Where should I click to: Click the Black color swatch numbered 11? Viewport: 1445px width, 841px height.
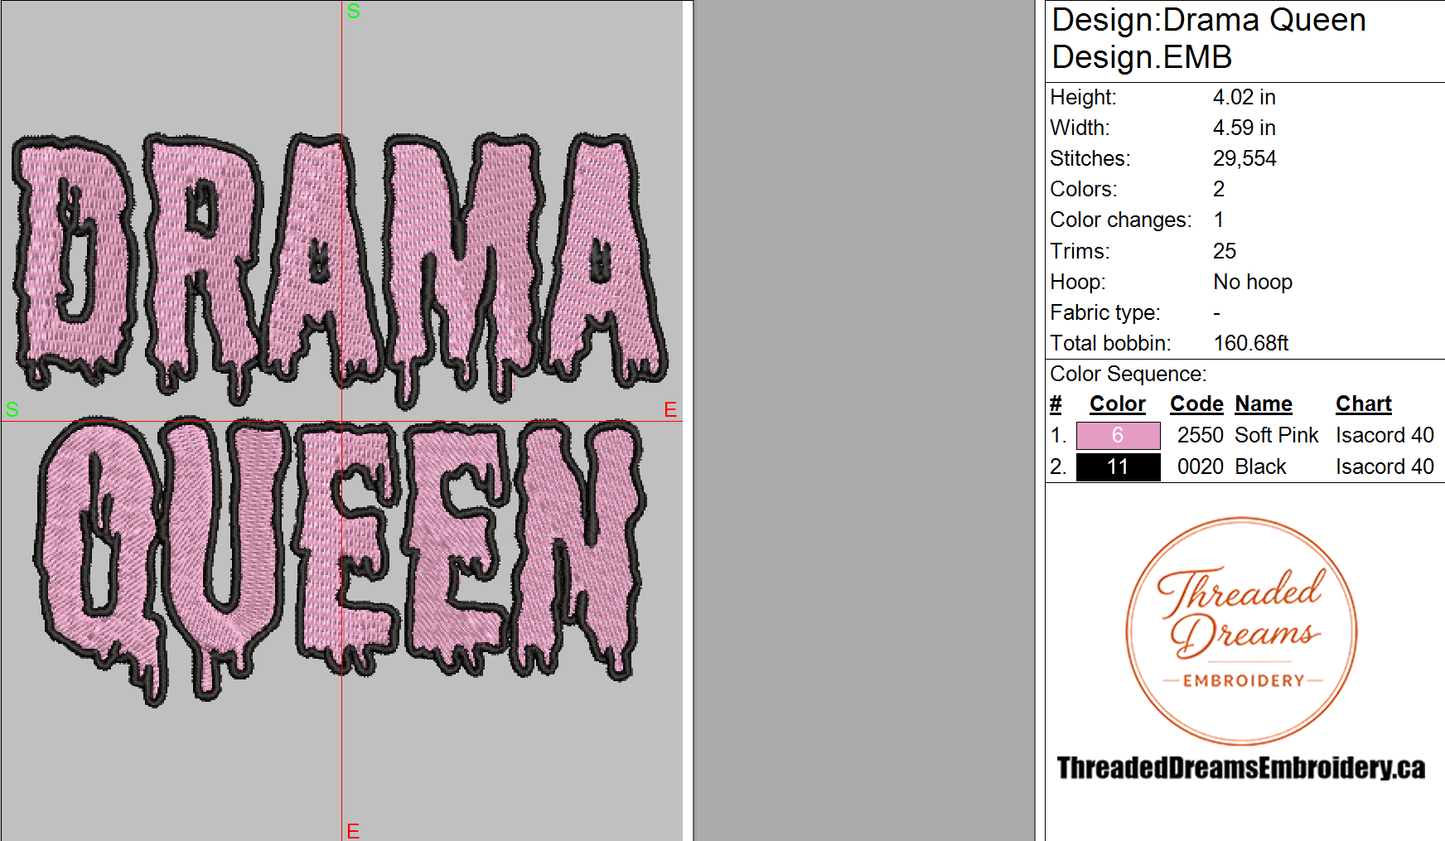tap(1118, 467)
